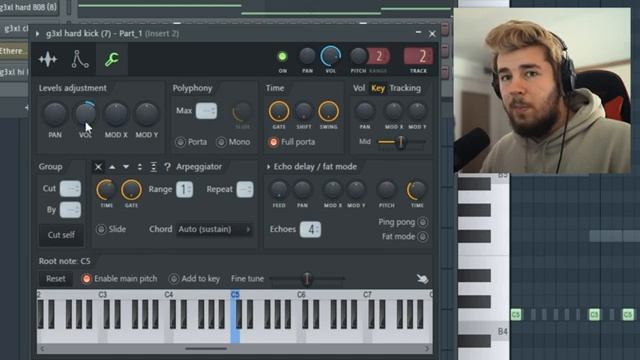Enable the Mono option
This screenshot has width=640, height=360.
[221, 142]
